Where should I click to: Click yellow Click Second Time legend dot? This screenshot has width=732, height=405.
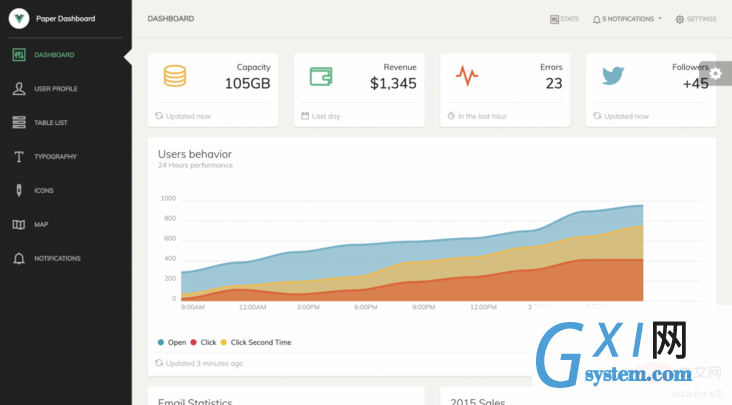pos(224,342)
